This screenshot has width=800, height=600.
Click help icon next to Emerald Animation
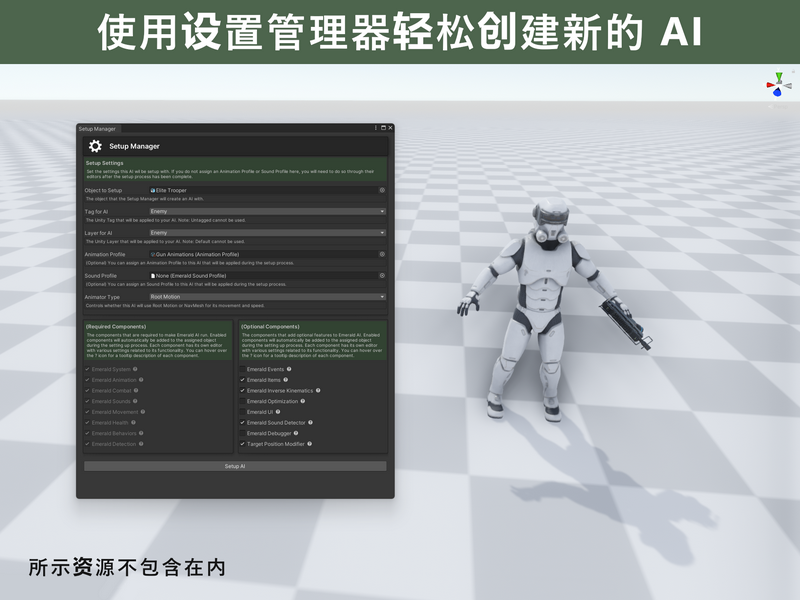tap(141, 380)
